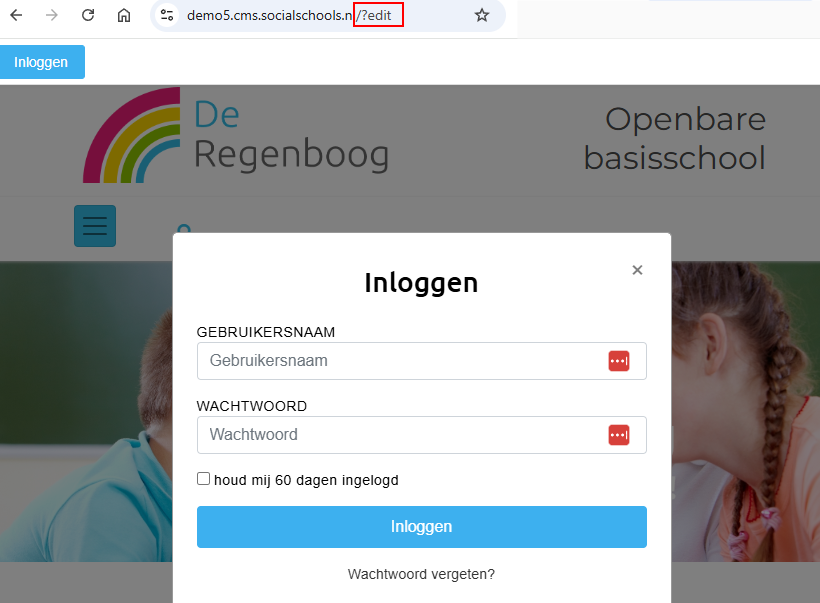This screenshot has width=820, height=603.
Task: Follow the Wachtwoord vergeten? link
Action: click(x=421, y=574)
